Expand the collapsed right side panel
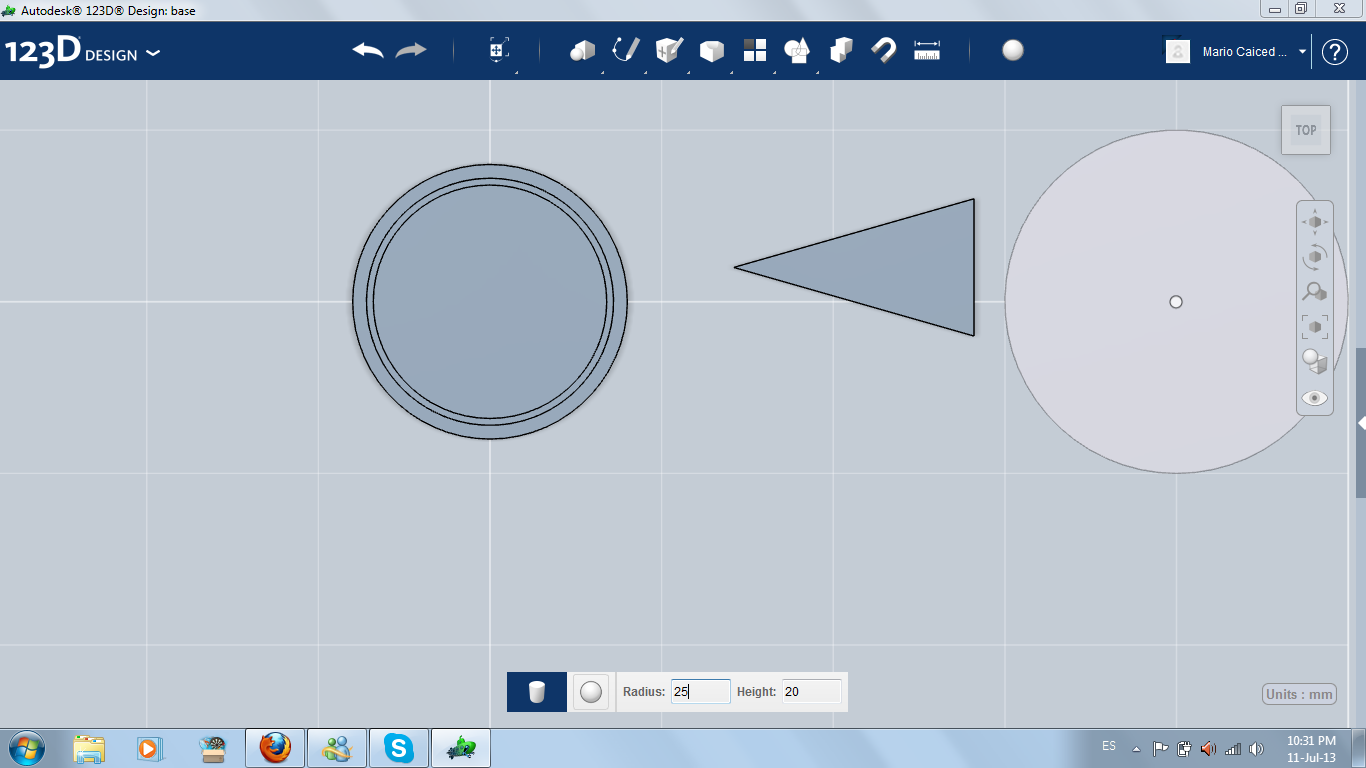This screenshot has height=768, width=1366. (1361, 423)
